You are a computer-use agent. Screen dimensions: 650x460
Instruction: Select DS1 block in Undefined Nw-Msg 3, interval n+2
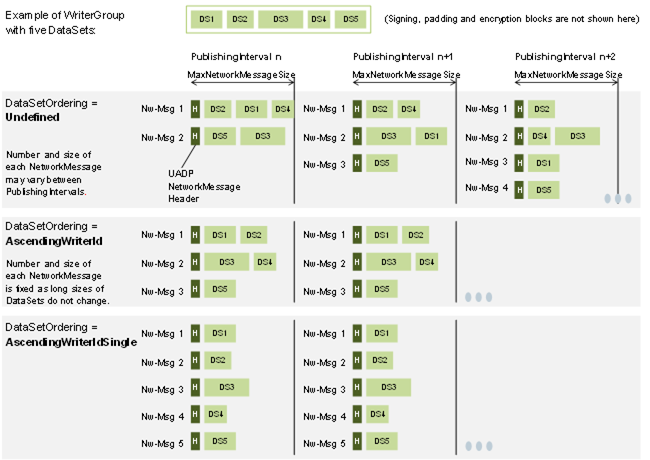(542, 163)
